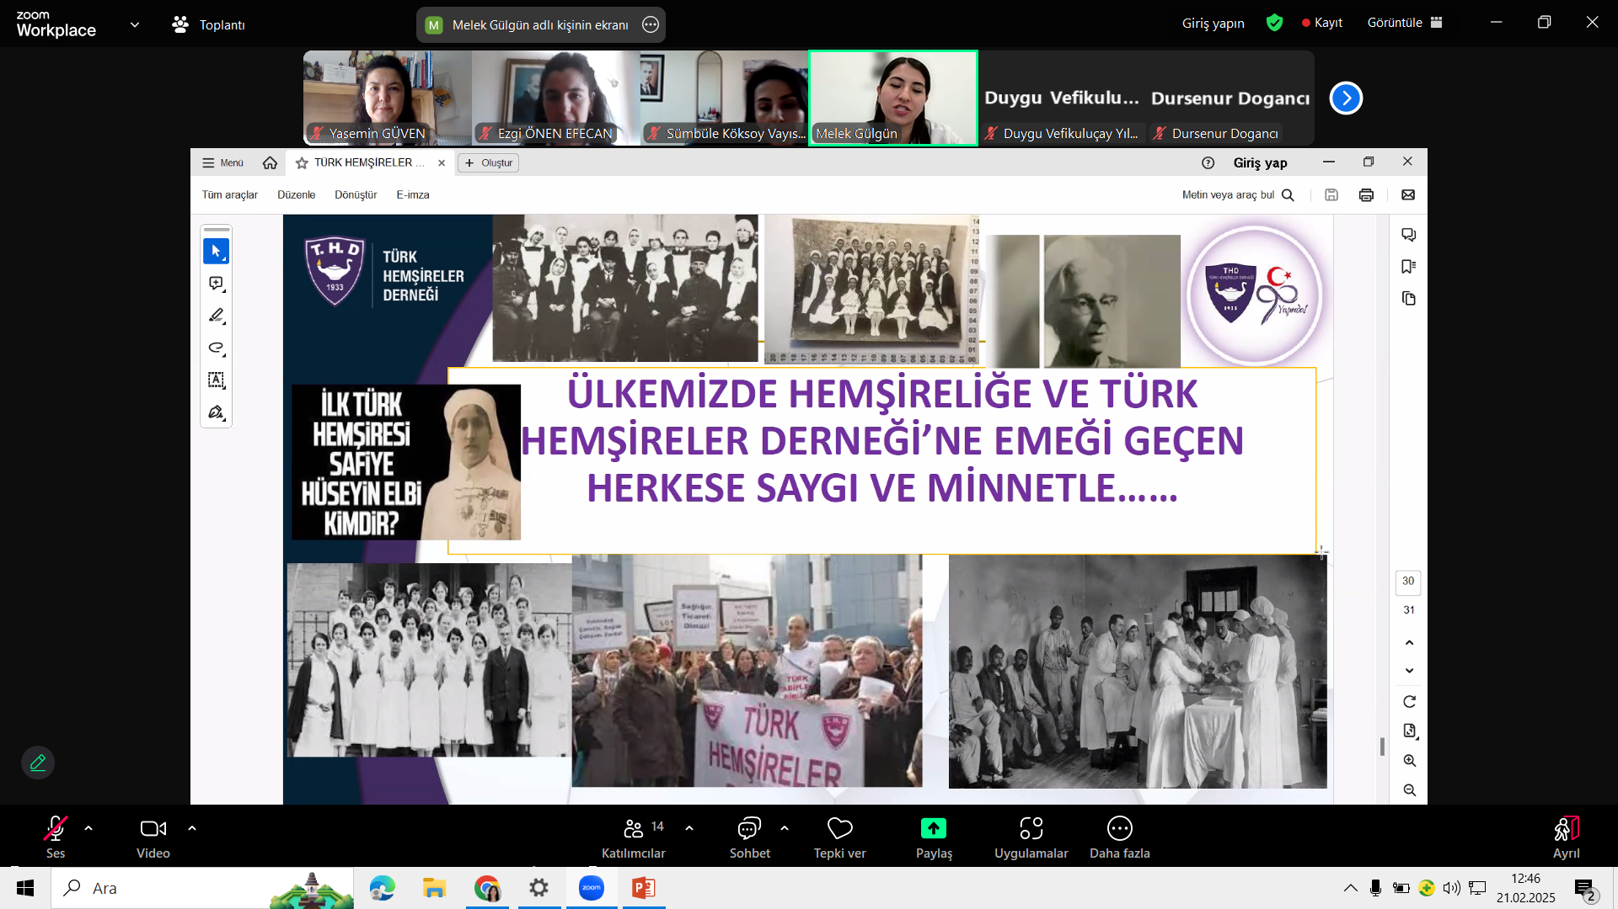
Task: Unmute microphone with the Ses button
Action: 55,837
